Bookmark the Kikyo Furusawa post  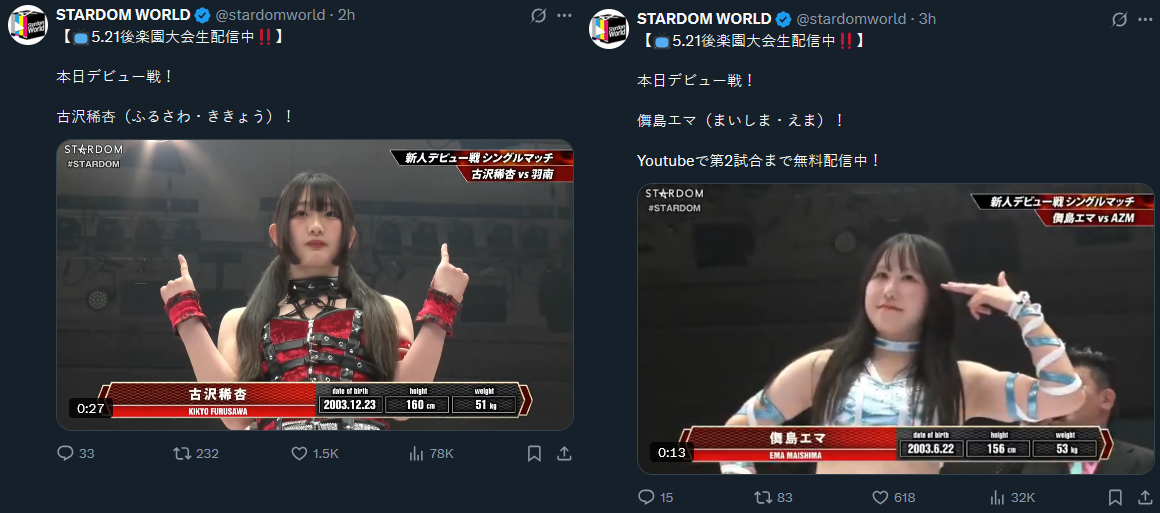click(x=534, y=454)
